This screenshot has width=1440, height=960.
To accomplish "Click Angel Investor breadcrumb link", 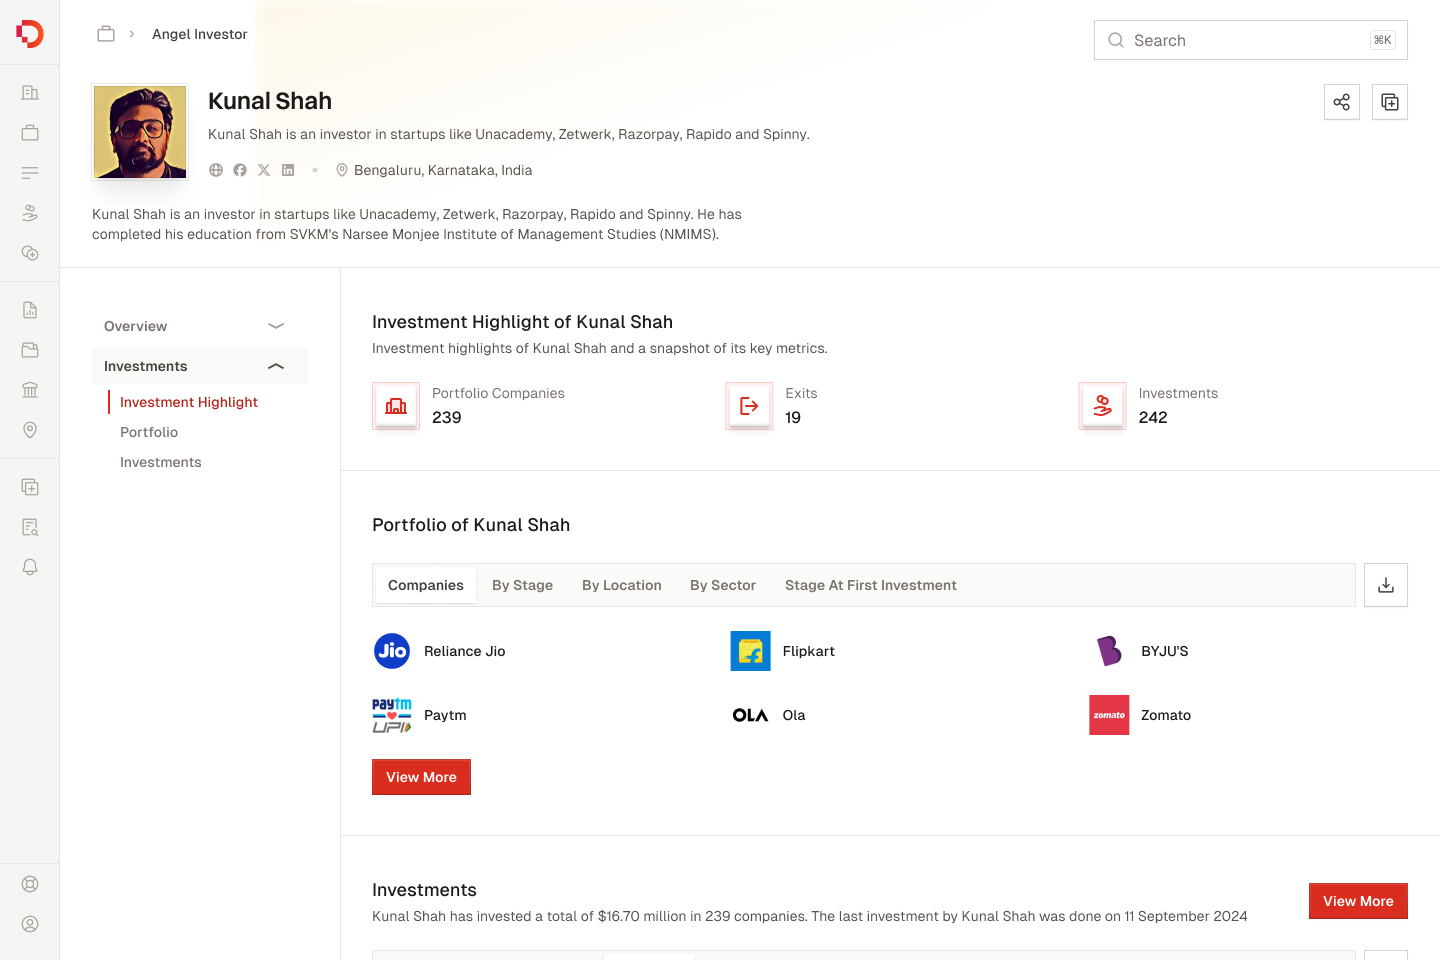I will pyautogui.click(x=200, y=34).
